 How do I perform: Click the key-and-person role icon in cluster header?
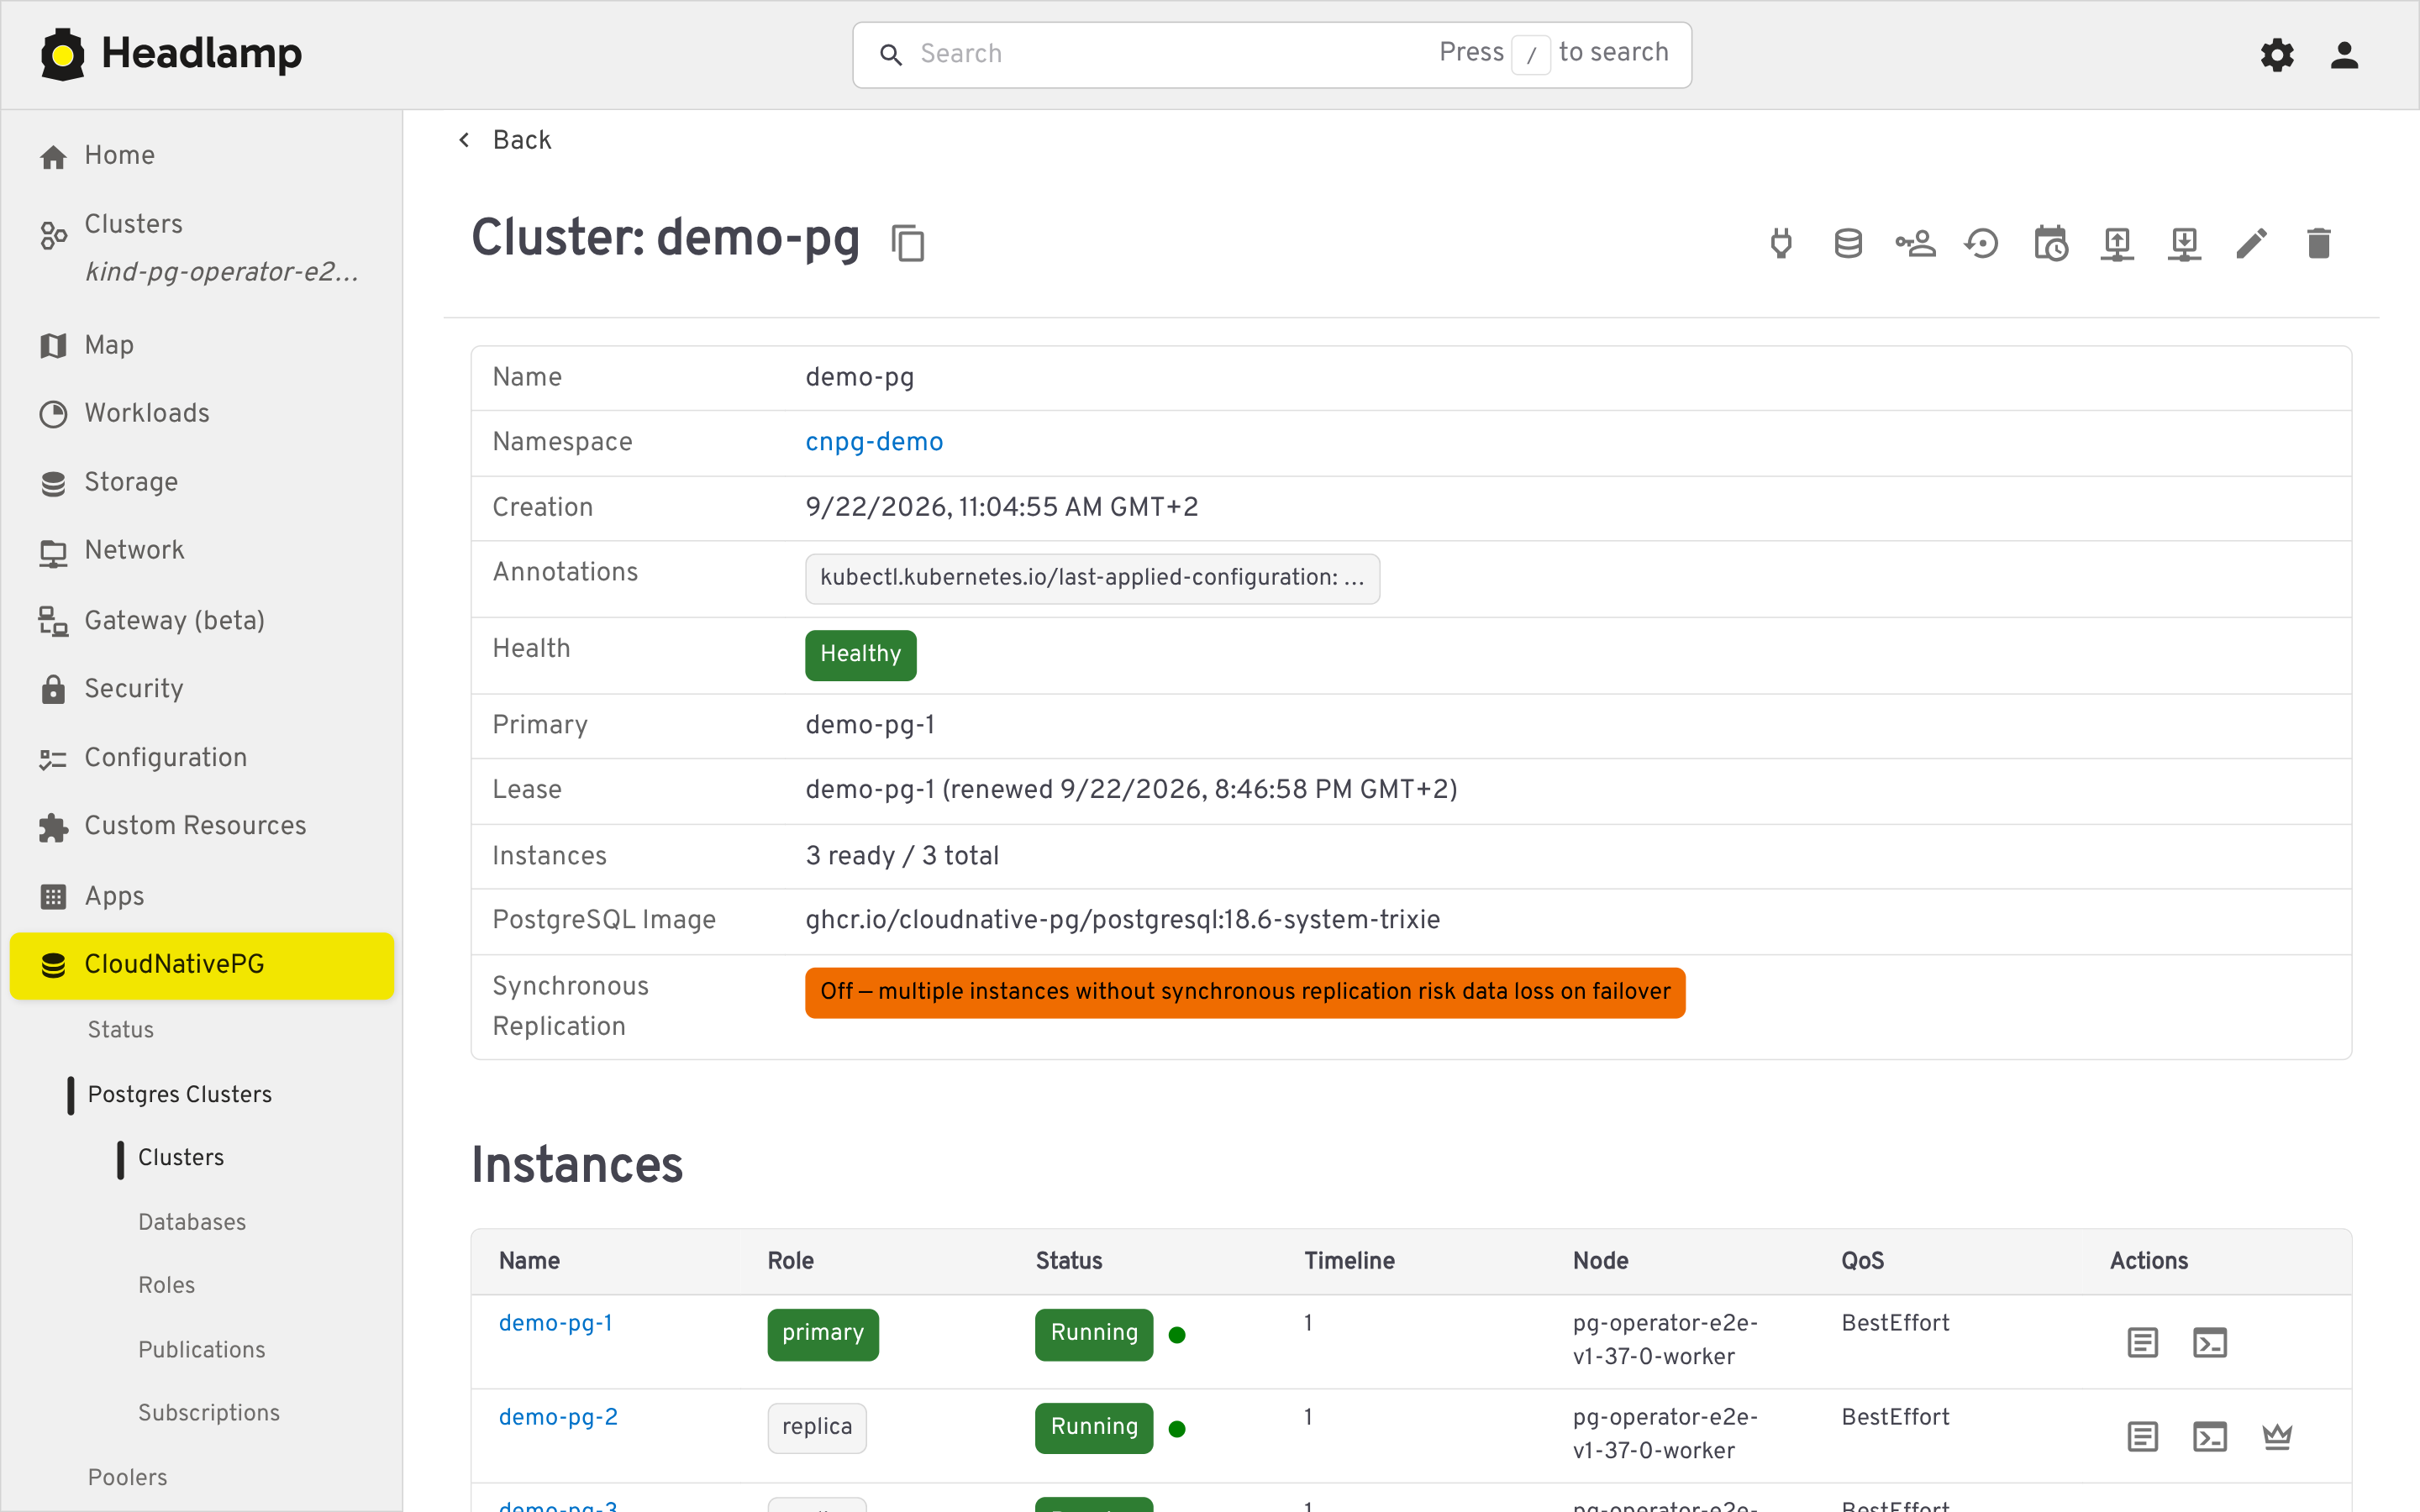point(1915,243)
